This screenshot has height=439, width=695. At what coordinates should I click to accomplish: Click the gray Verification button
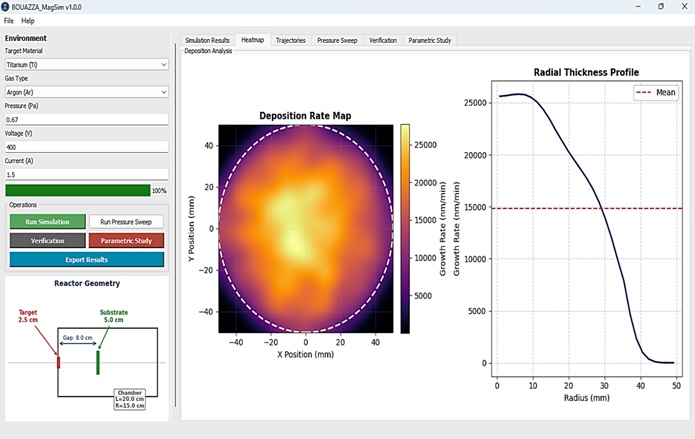[47, 241]
